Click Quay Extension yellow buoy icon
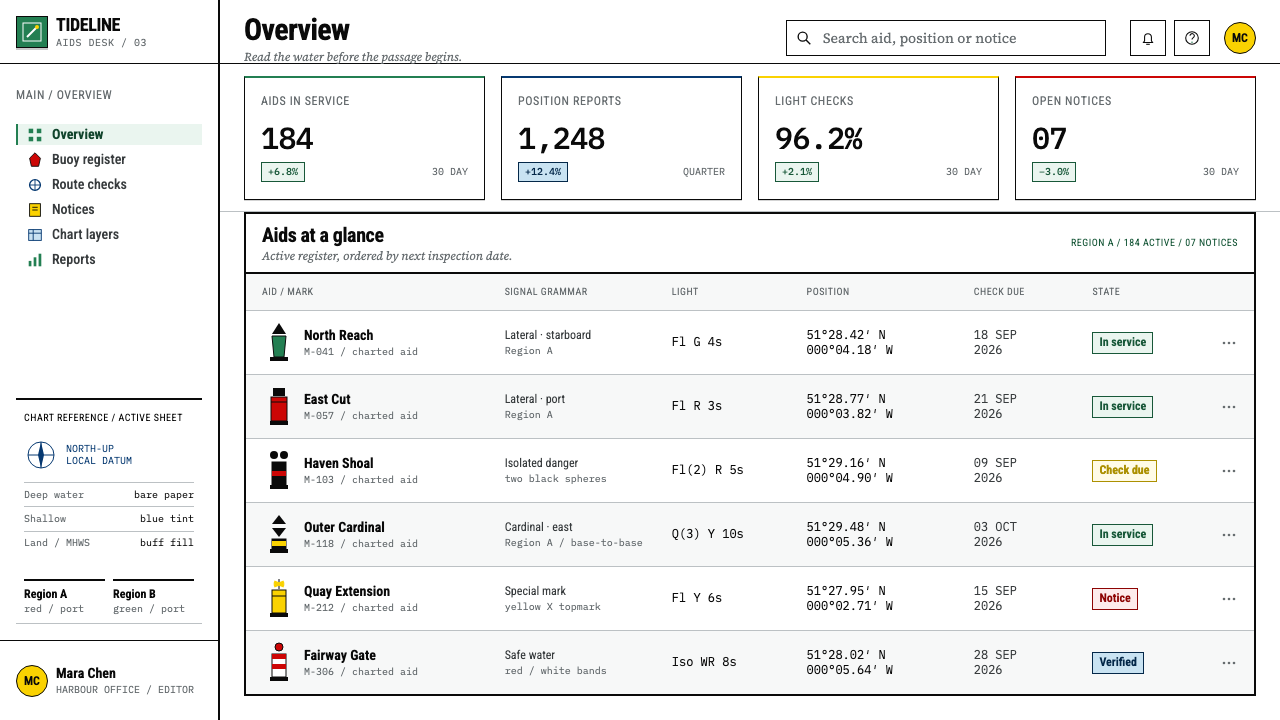 pyautogui.click(x=279, y=598)
